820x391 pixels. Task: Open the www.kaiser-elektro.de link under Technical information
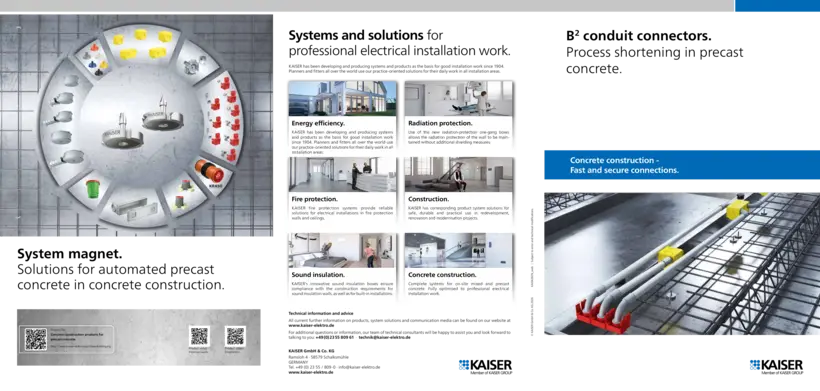311,325
